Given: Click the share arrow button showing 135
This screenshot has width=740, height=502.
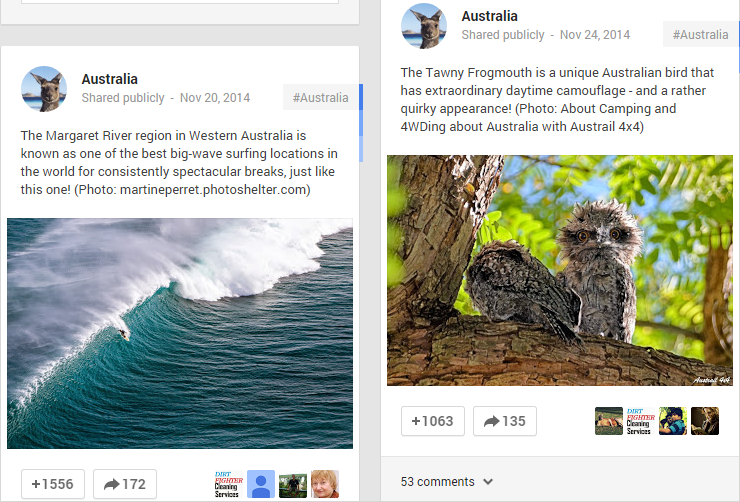Looking at the screenshot, I should tap(505, 421).
